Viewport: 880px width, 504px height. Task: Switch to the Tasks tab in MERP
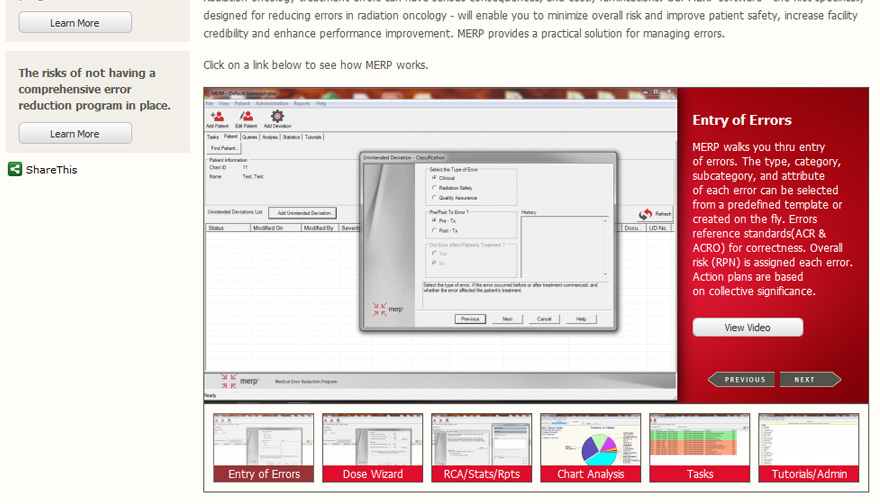213,137
